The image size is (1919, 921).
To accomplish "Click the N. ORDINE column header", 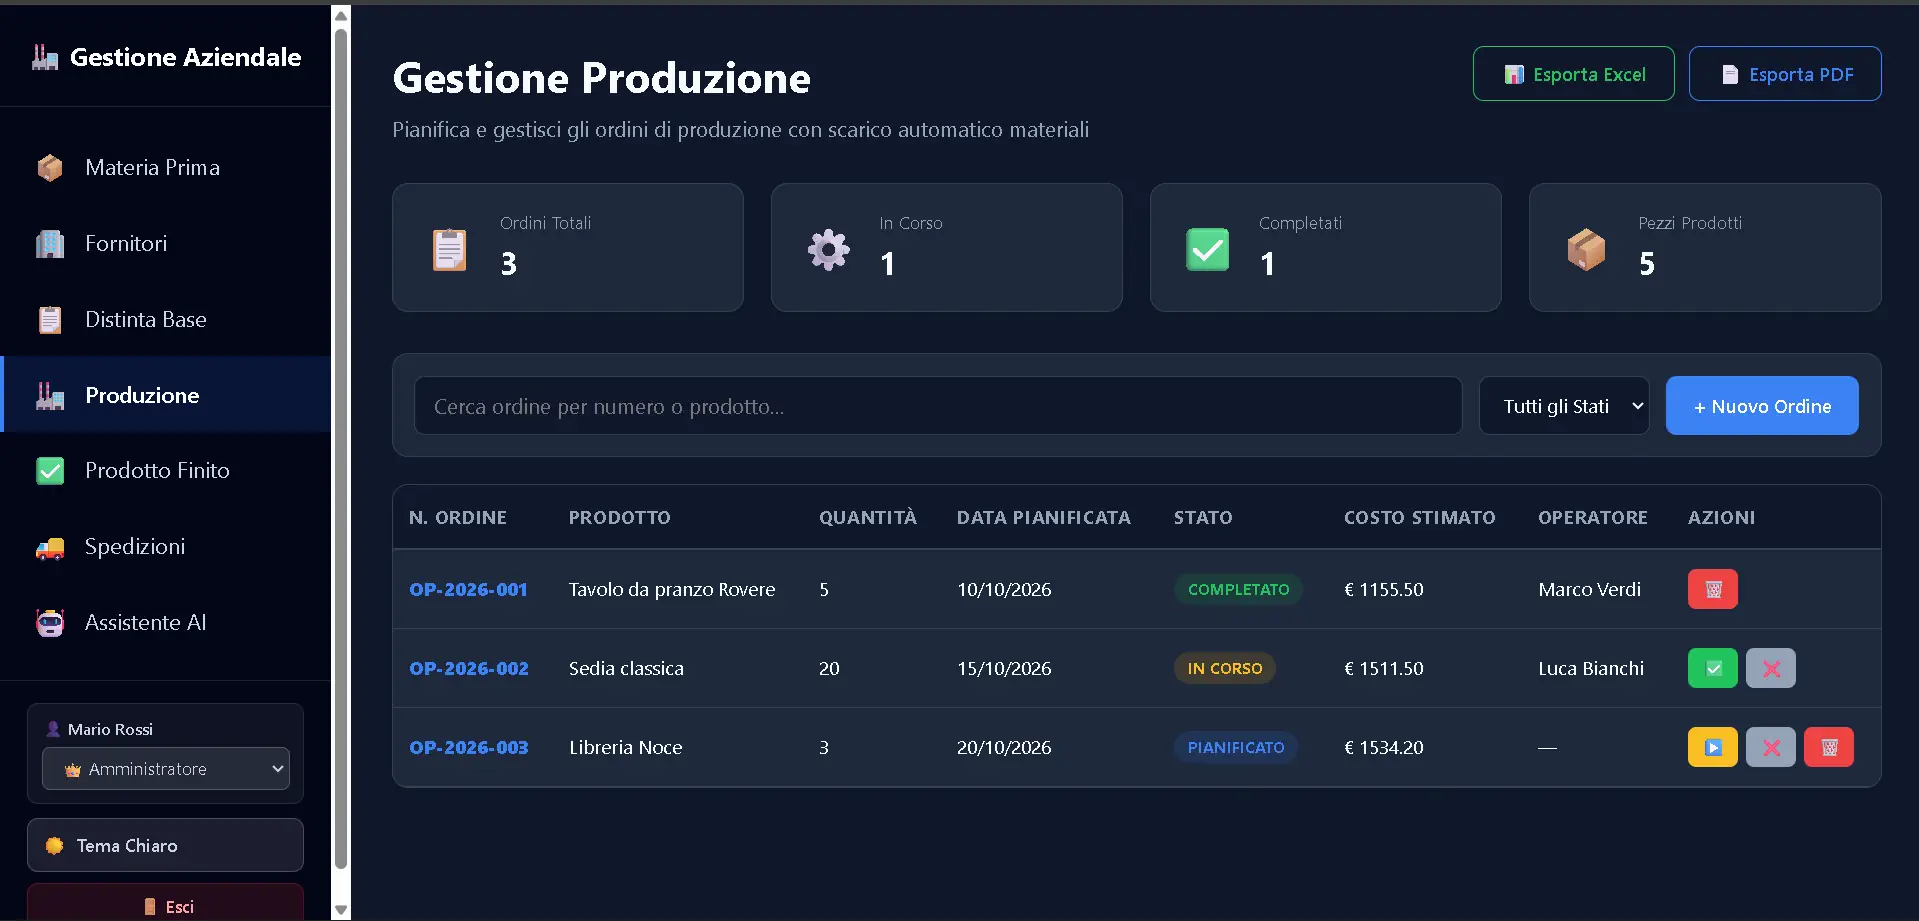I will coord(458,517).
